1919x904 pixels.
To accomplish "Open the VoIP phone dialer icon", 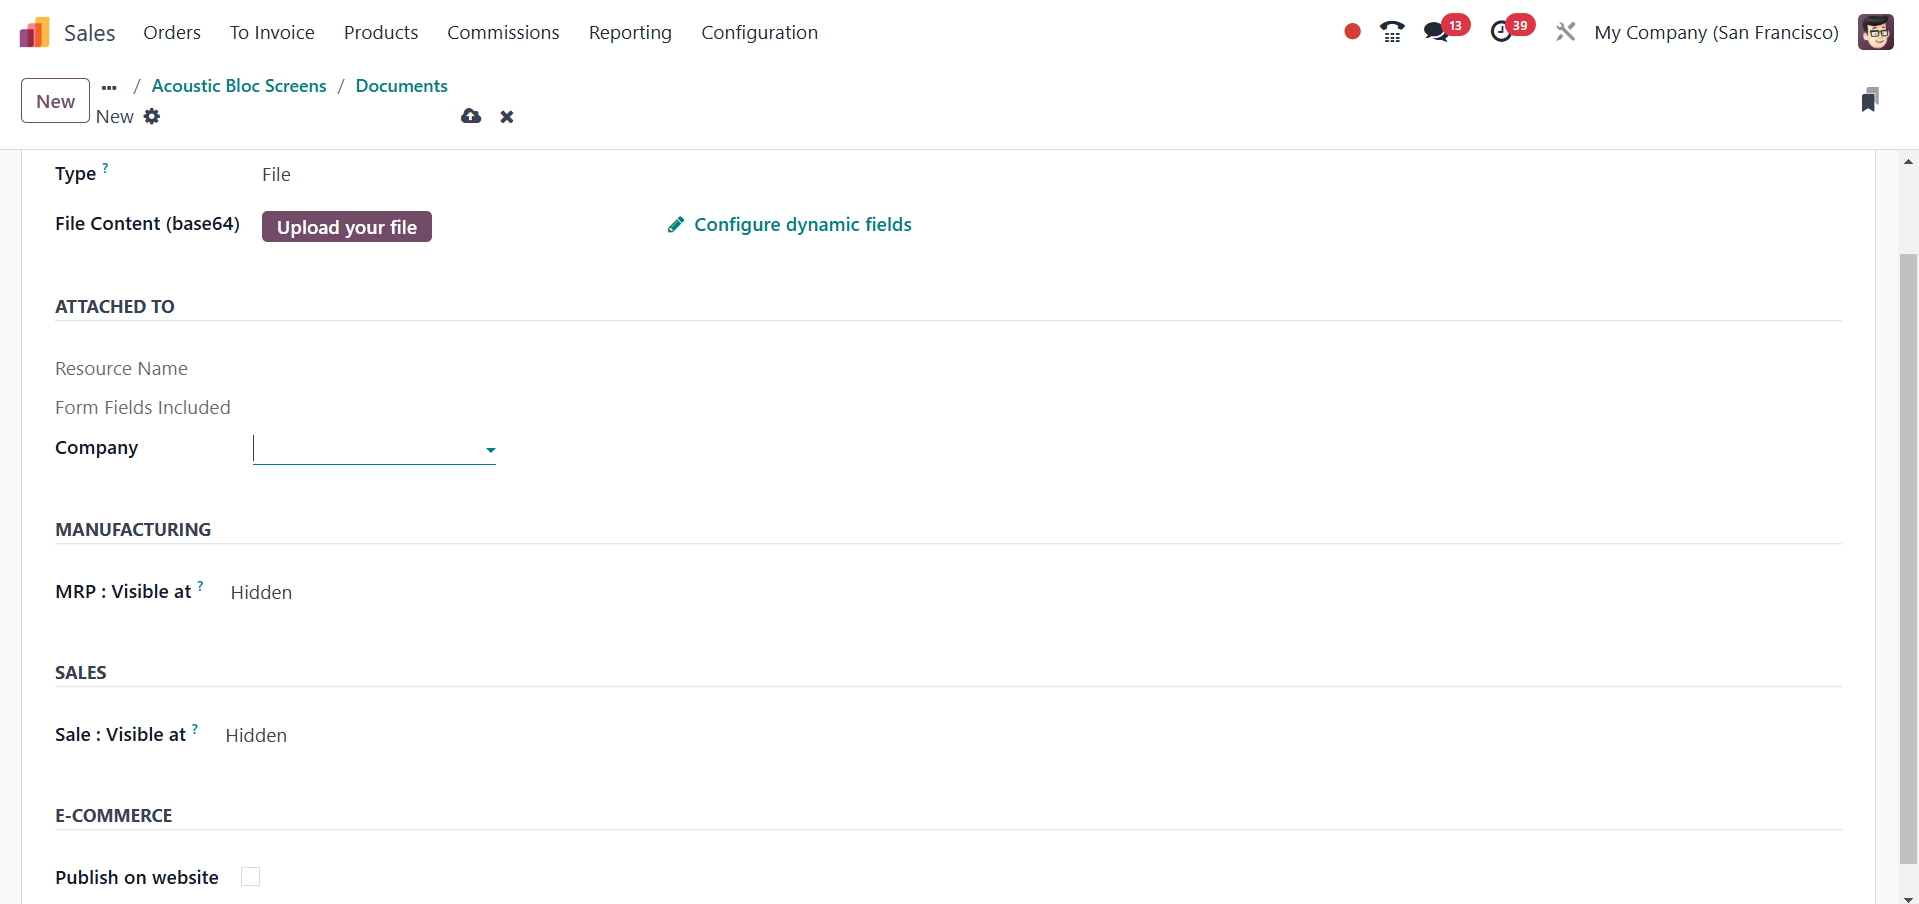I will [1392, 32].
